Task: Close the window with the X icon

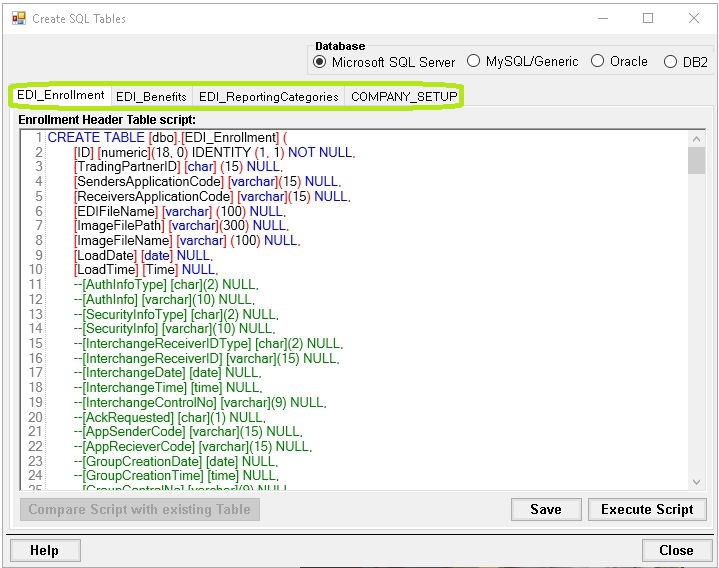Action: [x=694, y=18]
